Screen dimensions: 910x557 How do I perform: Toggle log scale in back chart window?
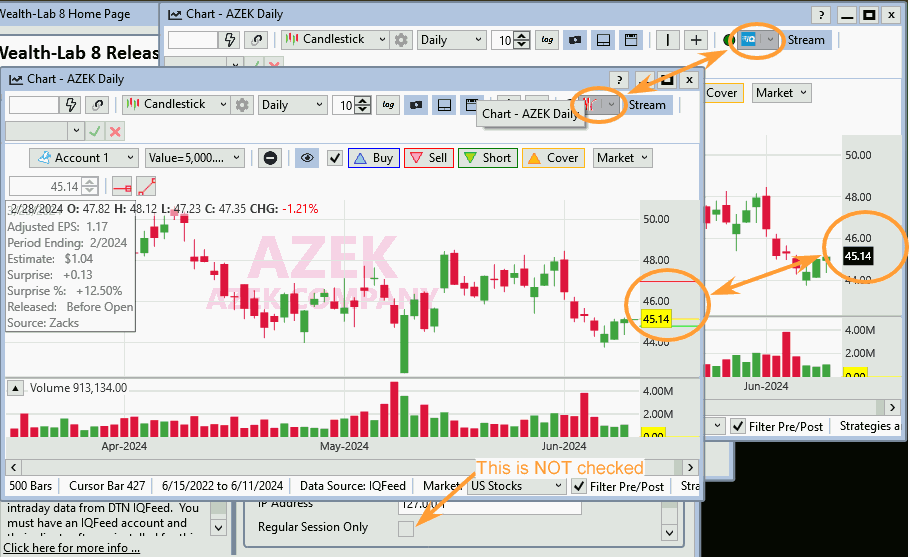[x=547, y=40]
